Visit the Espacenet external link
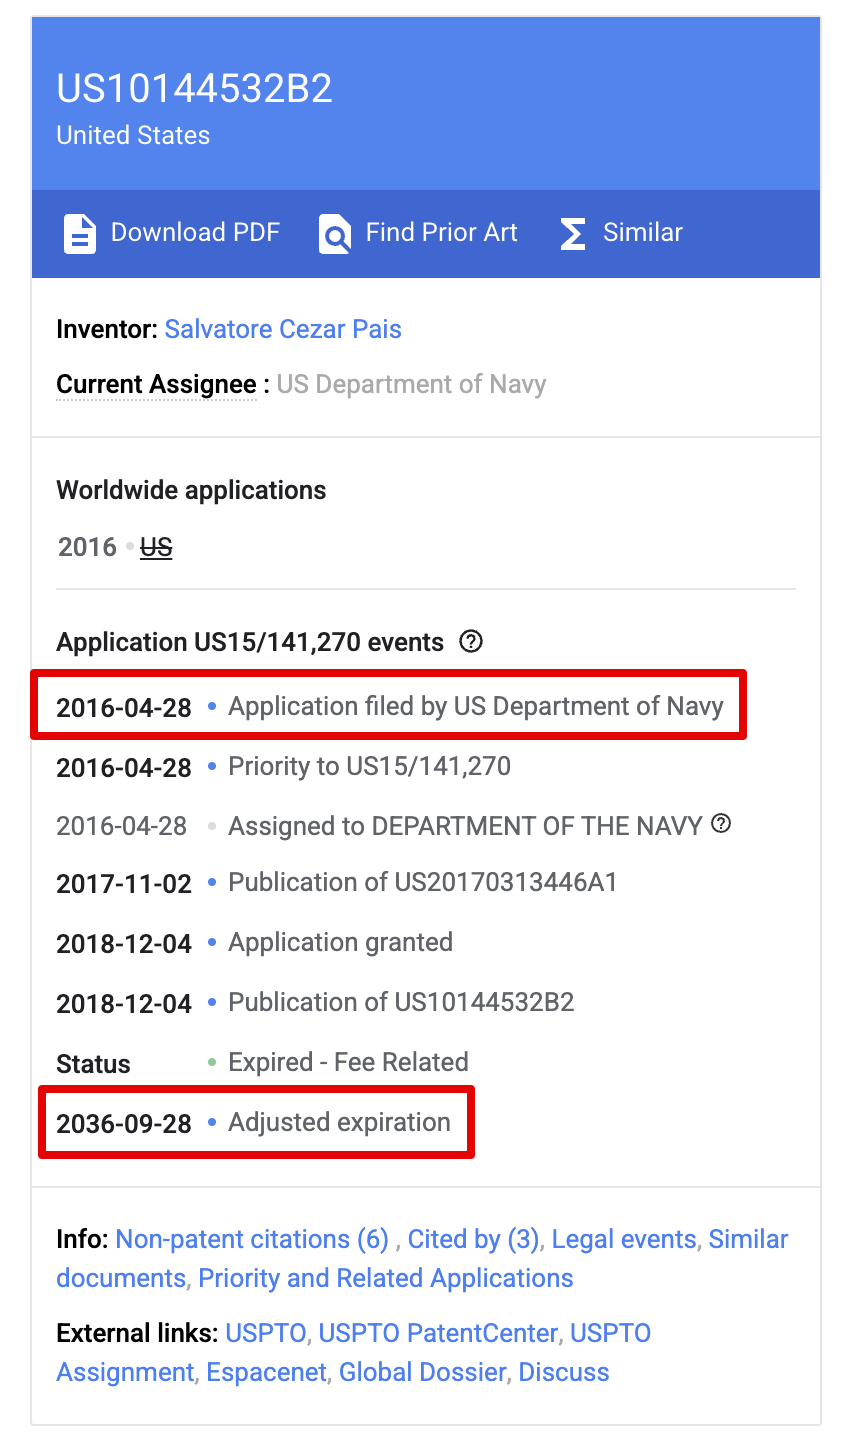Image resolution: width=842 pixels, height=1450 pixels. click(x=266, y=1372)
